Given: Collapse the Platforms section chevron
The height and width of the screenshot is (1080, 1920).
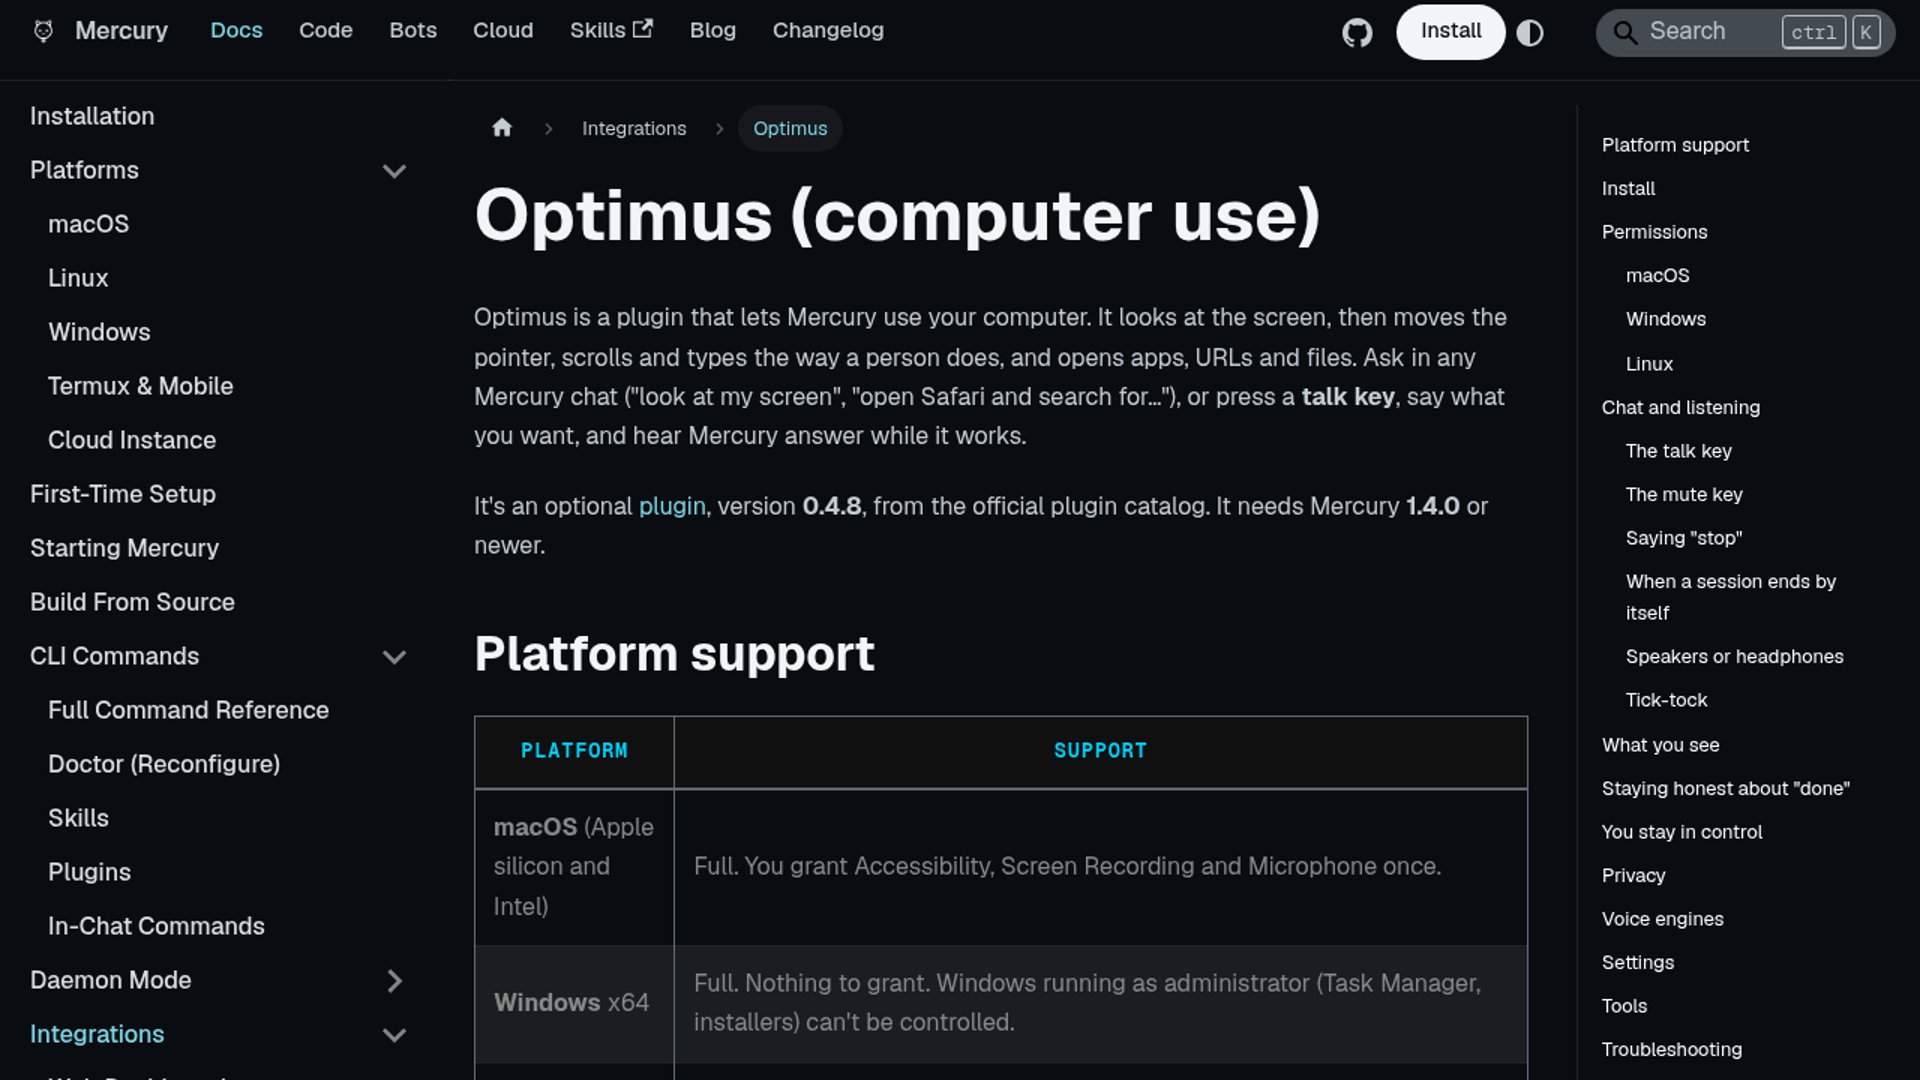Looking at the screenshot, I should pyautogui.click(x=395, y=171).
